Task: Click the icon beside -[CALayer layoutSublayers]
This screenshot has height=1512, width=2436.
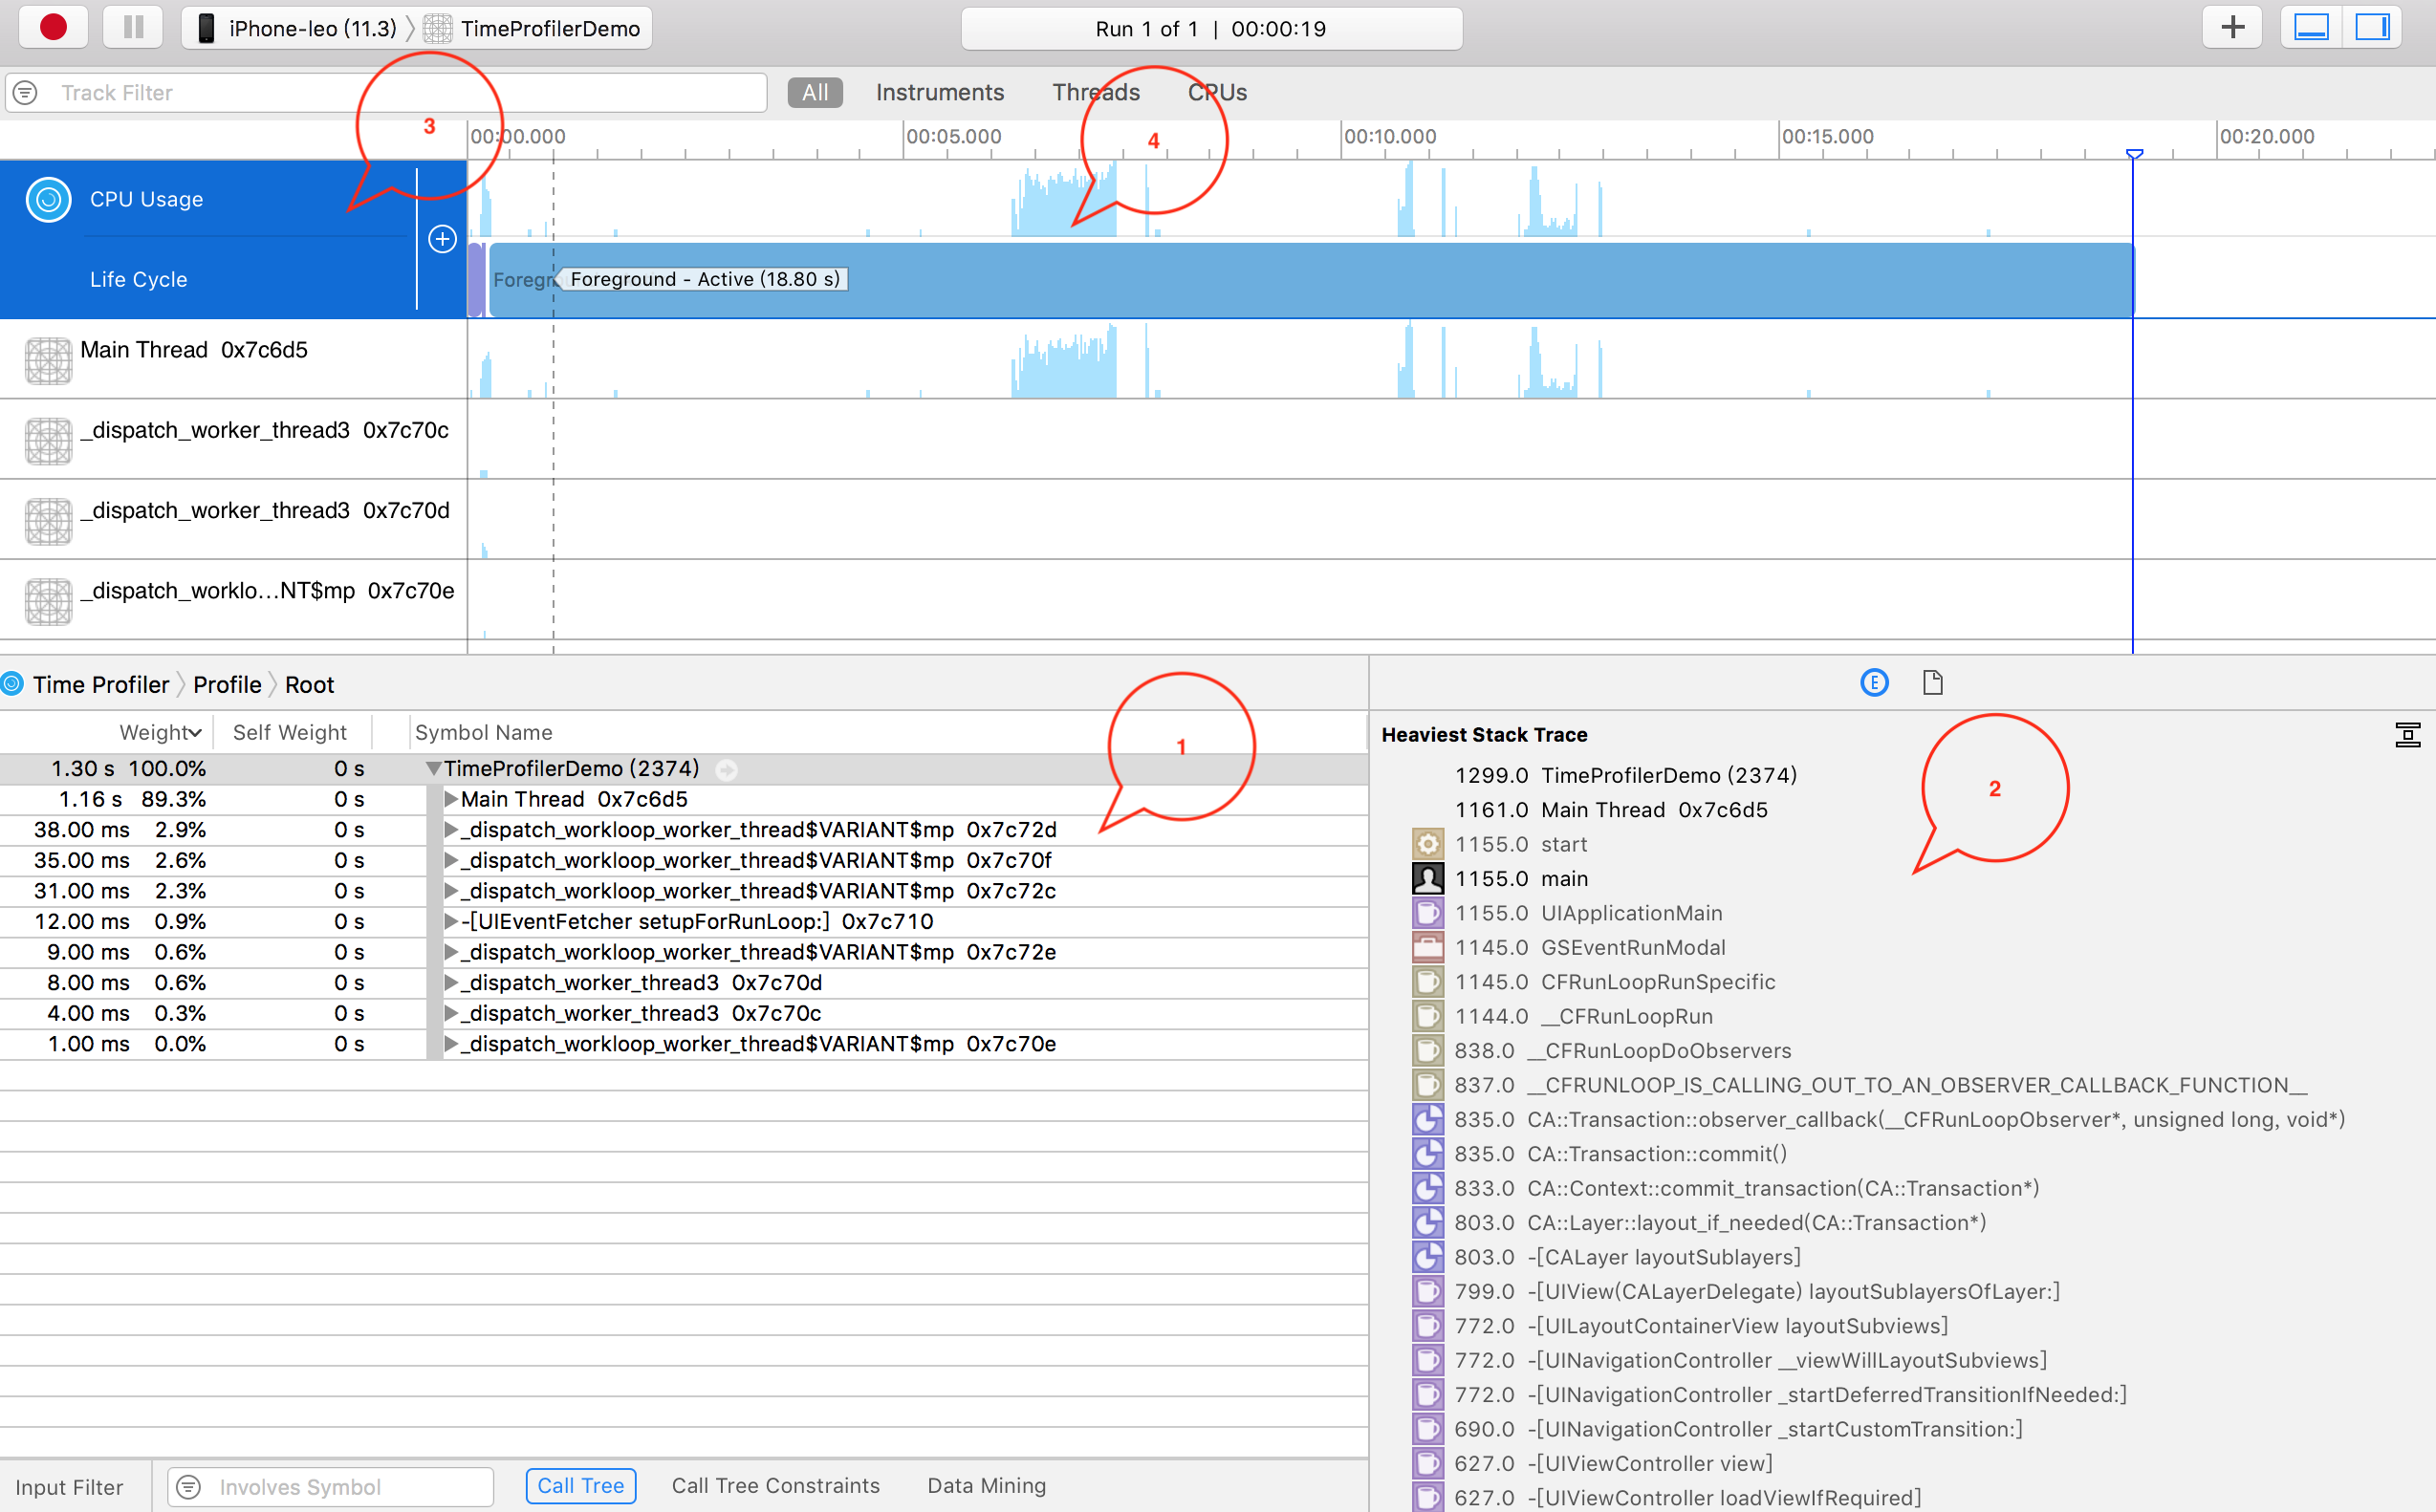Action: [1428, 1257]
